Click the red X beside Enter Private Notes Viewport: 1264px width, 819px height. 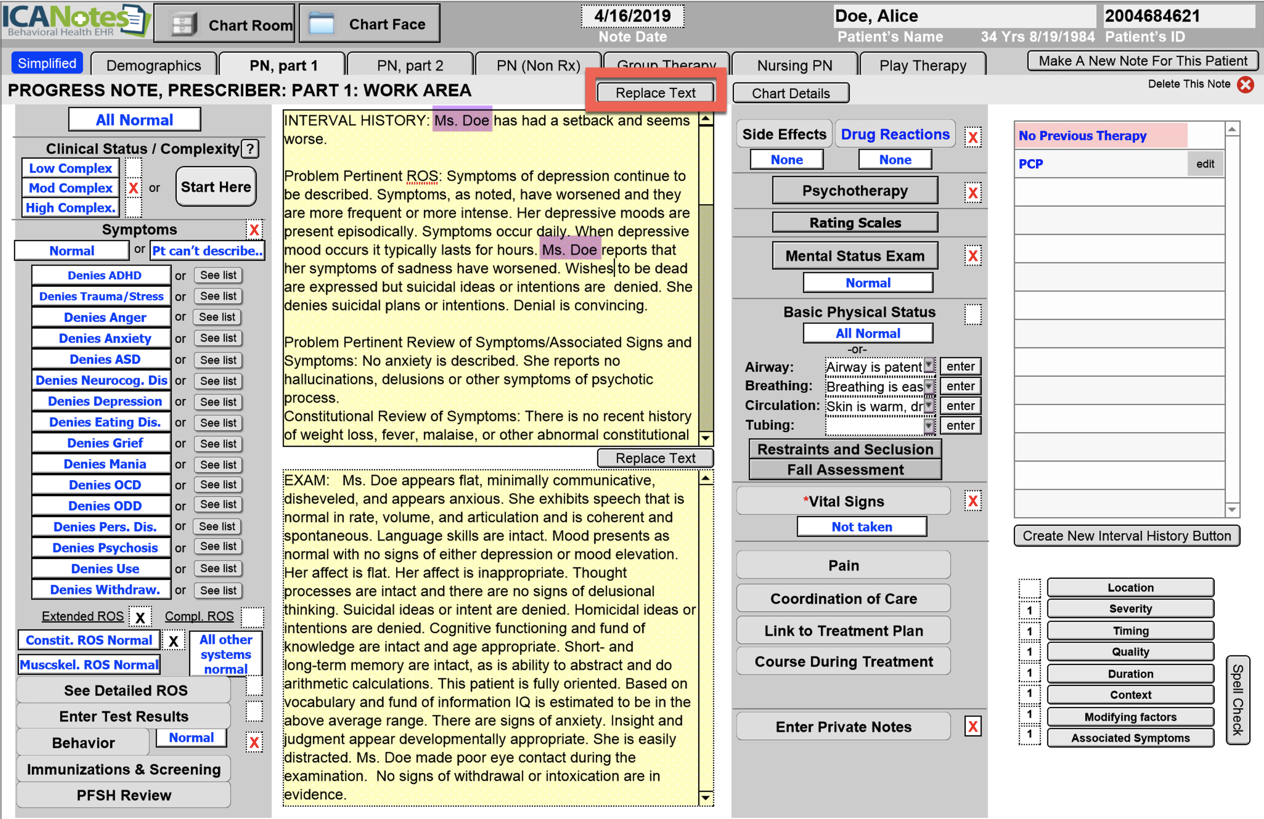click(x=972, y=727)
